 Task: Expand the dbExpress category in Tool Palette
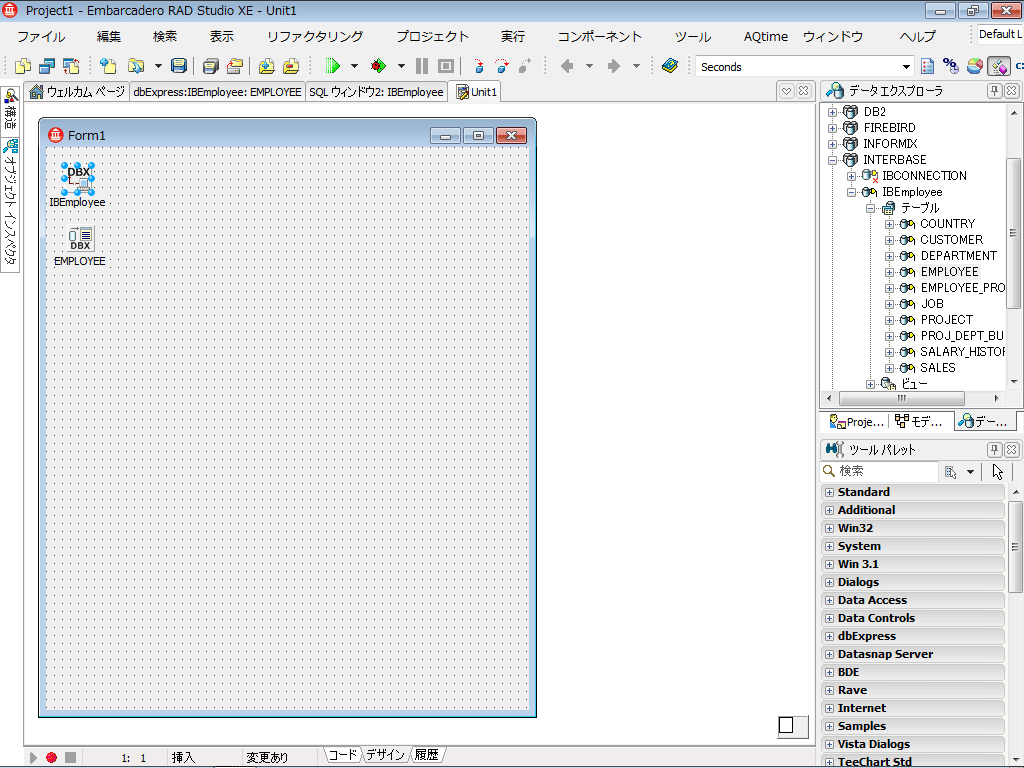tap(829, 636)
